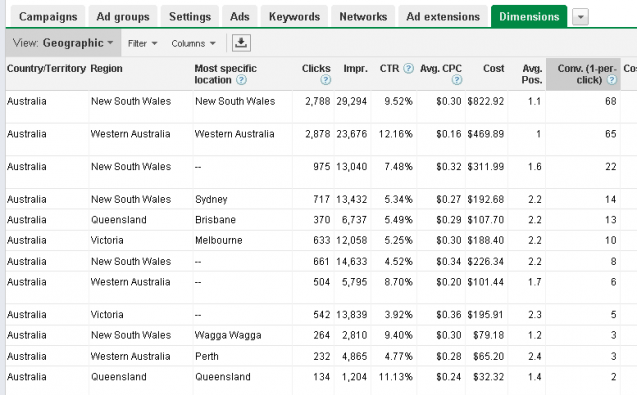The image size is (637, 395).
Task: Select the Brisbane location cell
Action: [215, 219]
